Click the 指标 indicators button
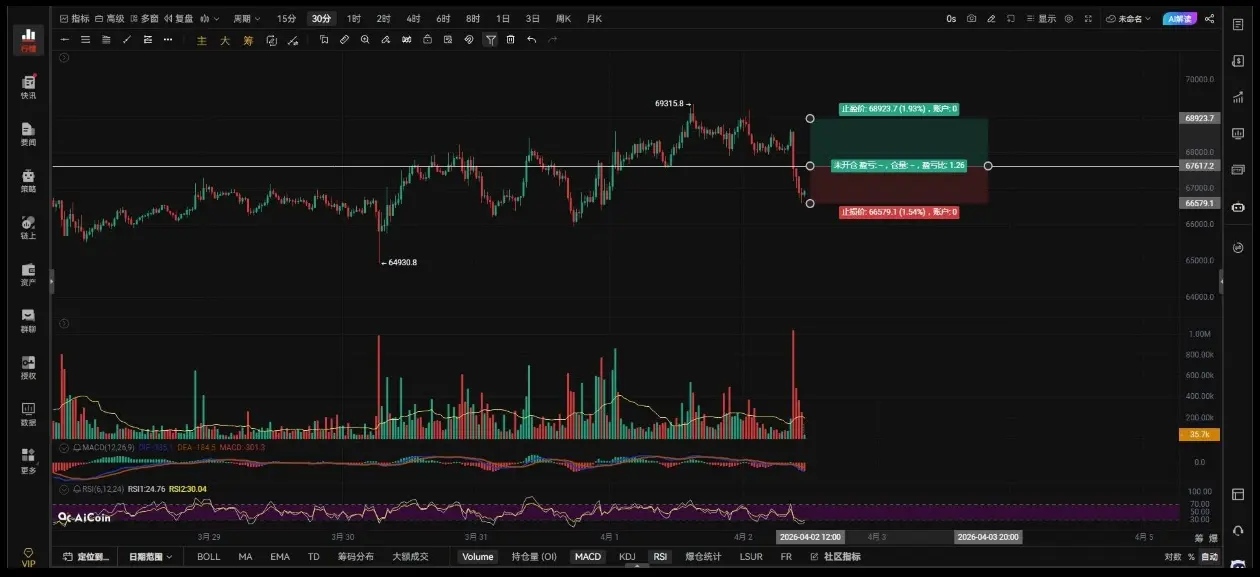Image resolution: width=1260 pixels, height=577 pixels. [75, 18]
